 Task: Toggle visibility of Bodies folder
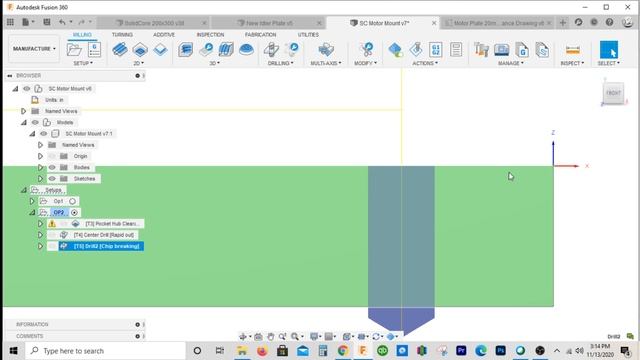pos(52,167)
